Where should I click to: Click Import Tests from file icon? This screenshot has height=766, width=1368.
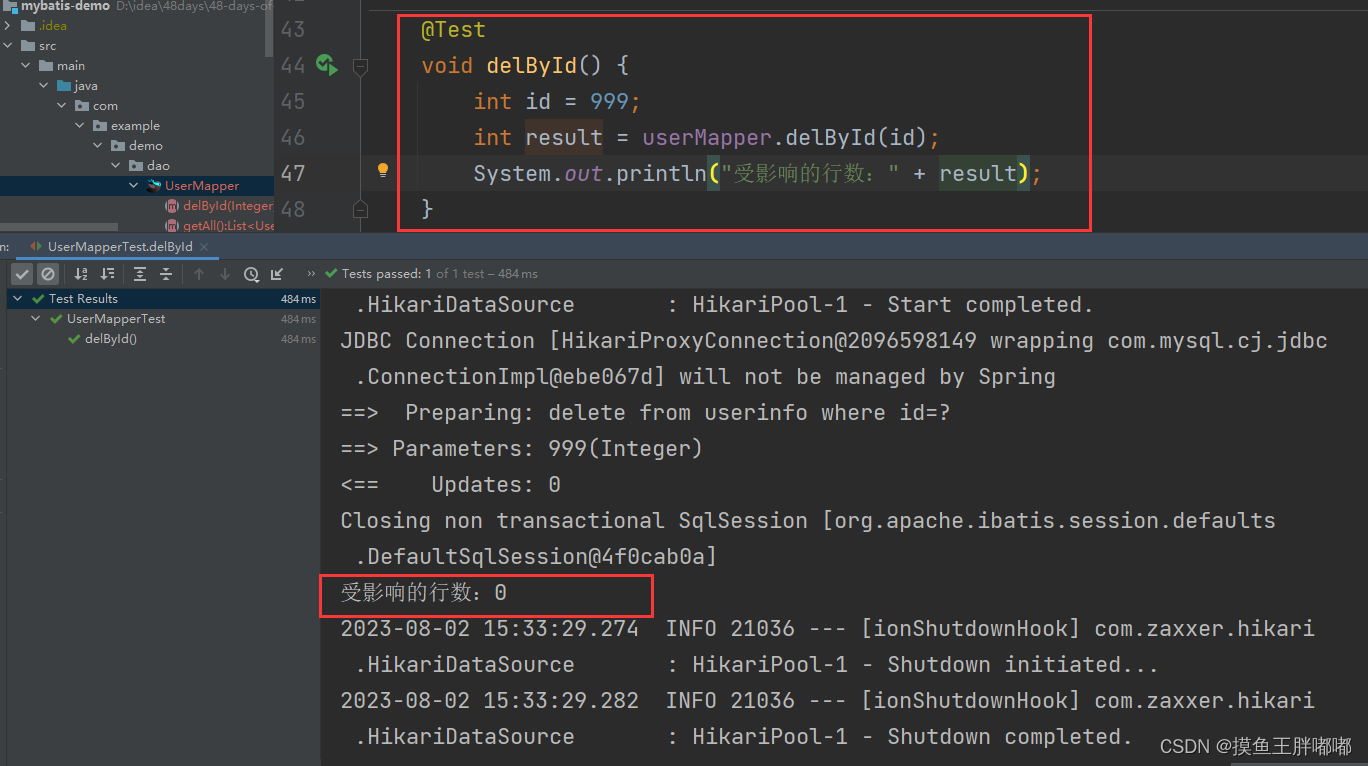[277, 274]
